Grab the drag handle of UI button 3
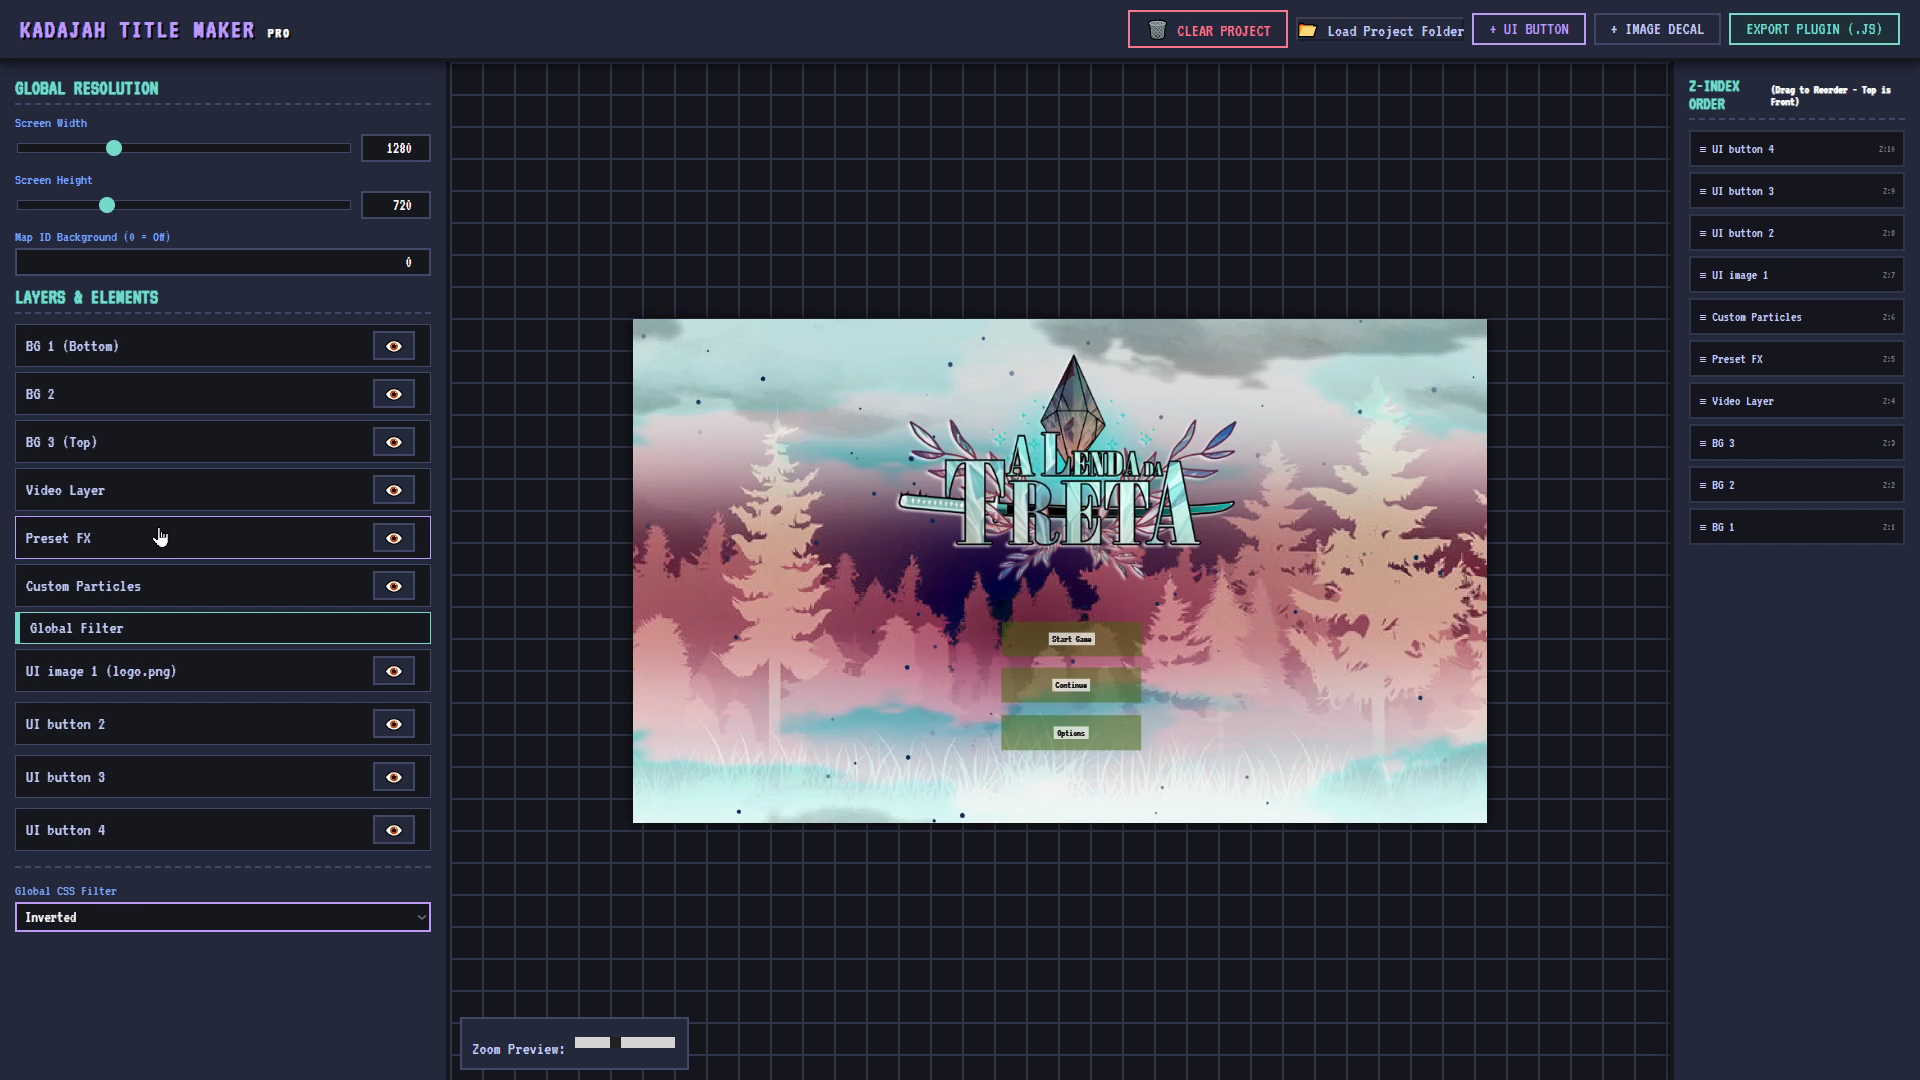 tap(1702, 191)
